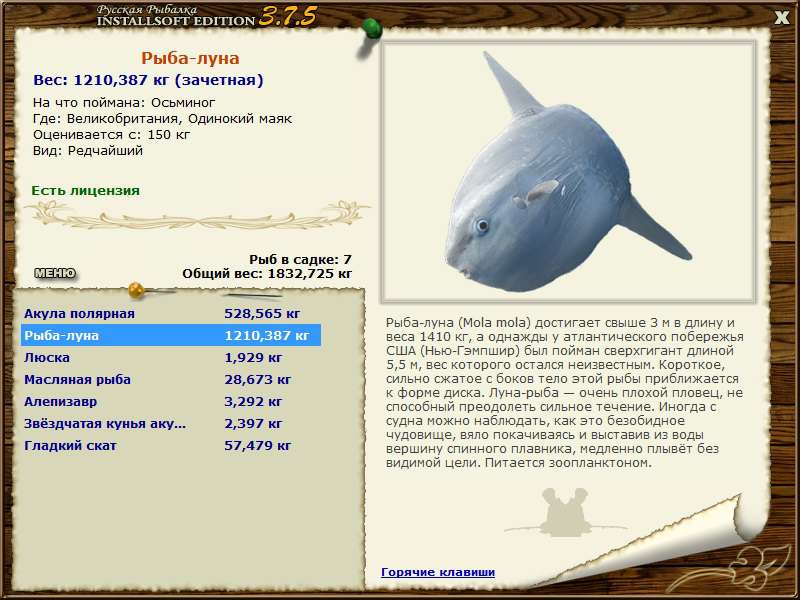
Task: Click the Русская Рыбалка 3.7.5 title logo
Action: (x=207, y=16)
